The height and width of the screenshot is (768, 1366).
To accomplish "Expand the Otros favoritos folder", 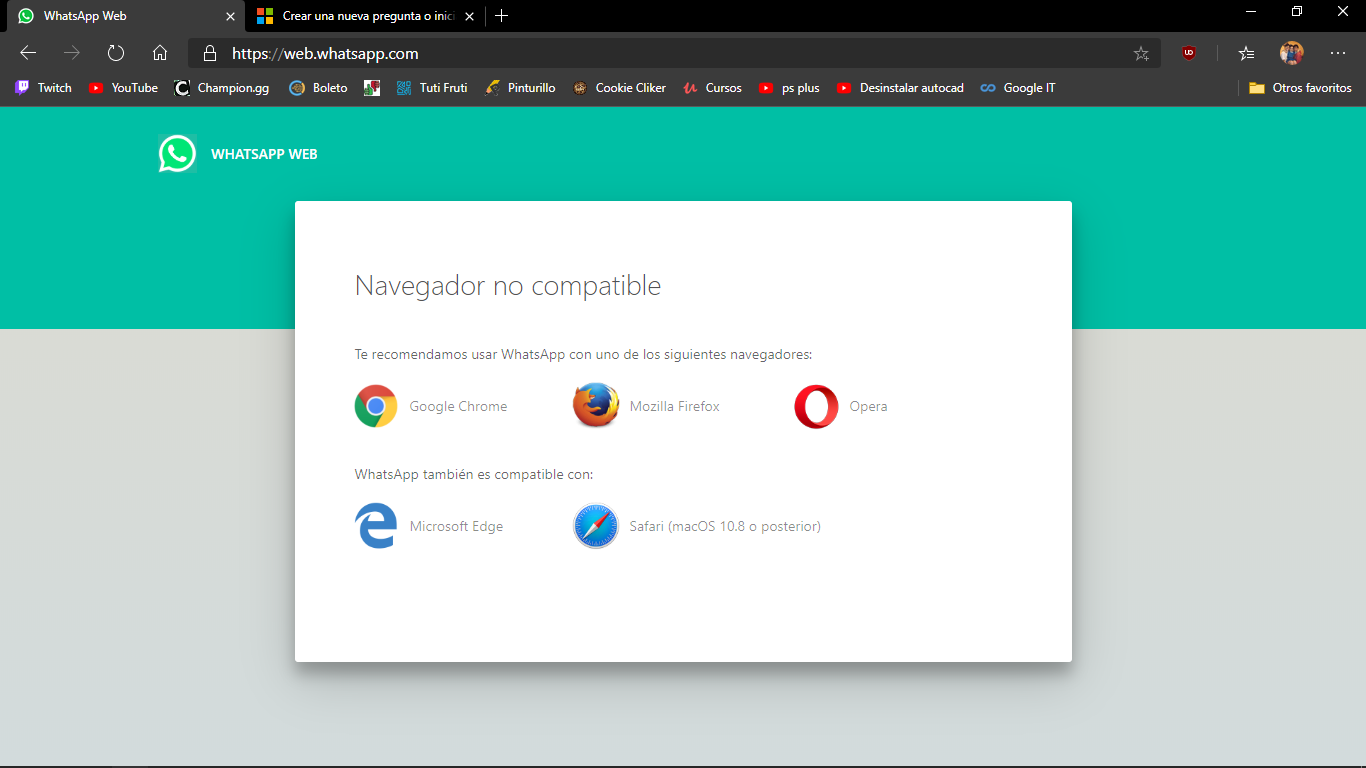I will 1300,88.
